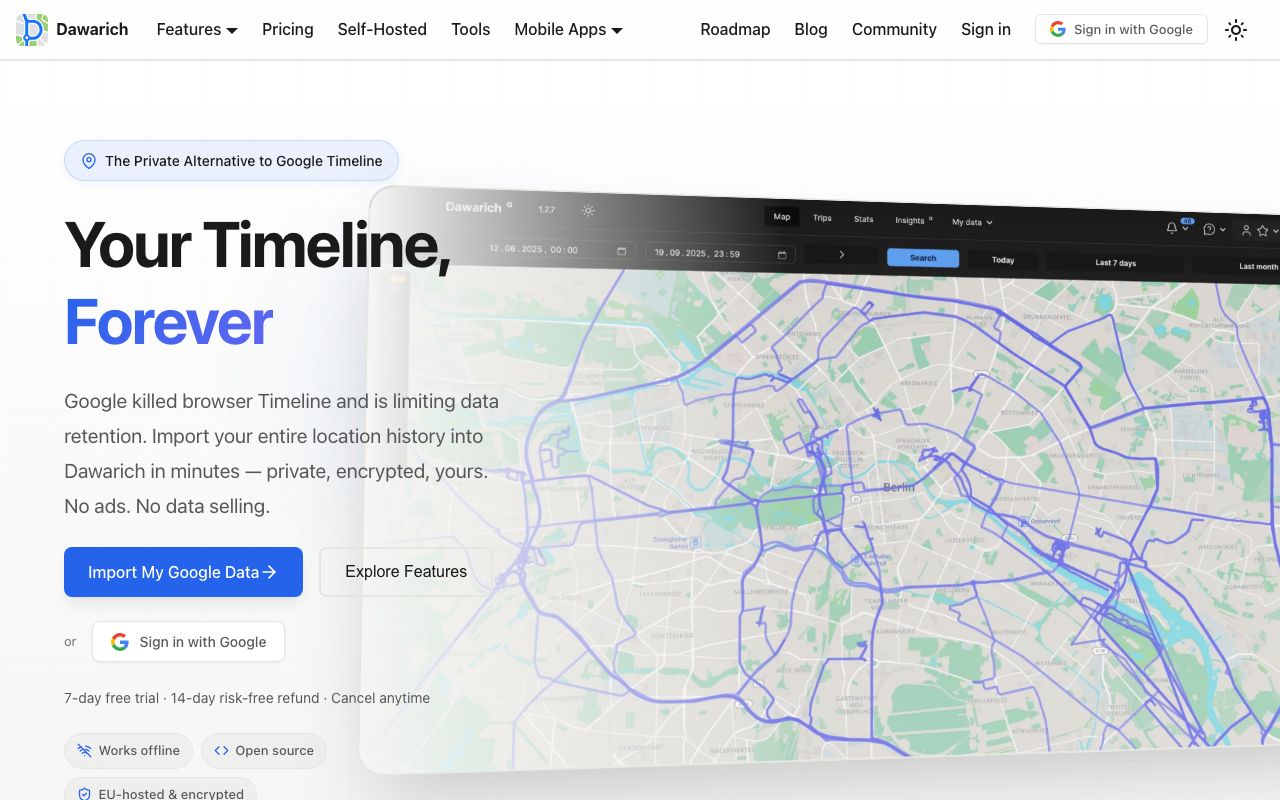Click the Private Alternative to Google Timeline badge

231,161
